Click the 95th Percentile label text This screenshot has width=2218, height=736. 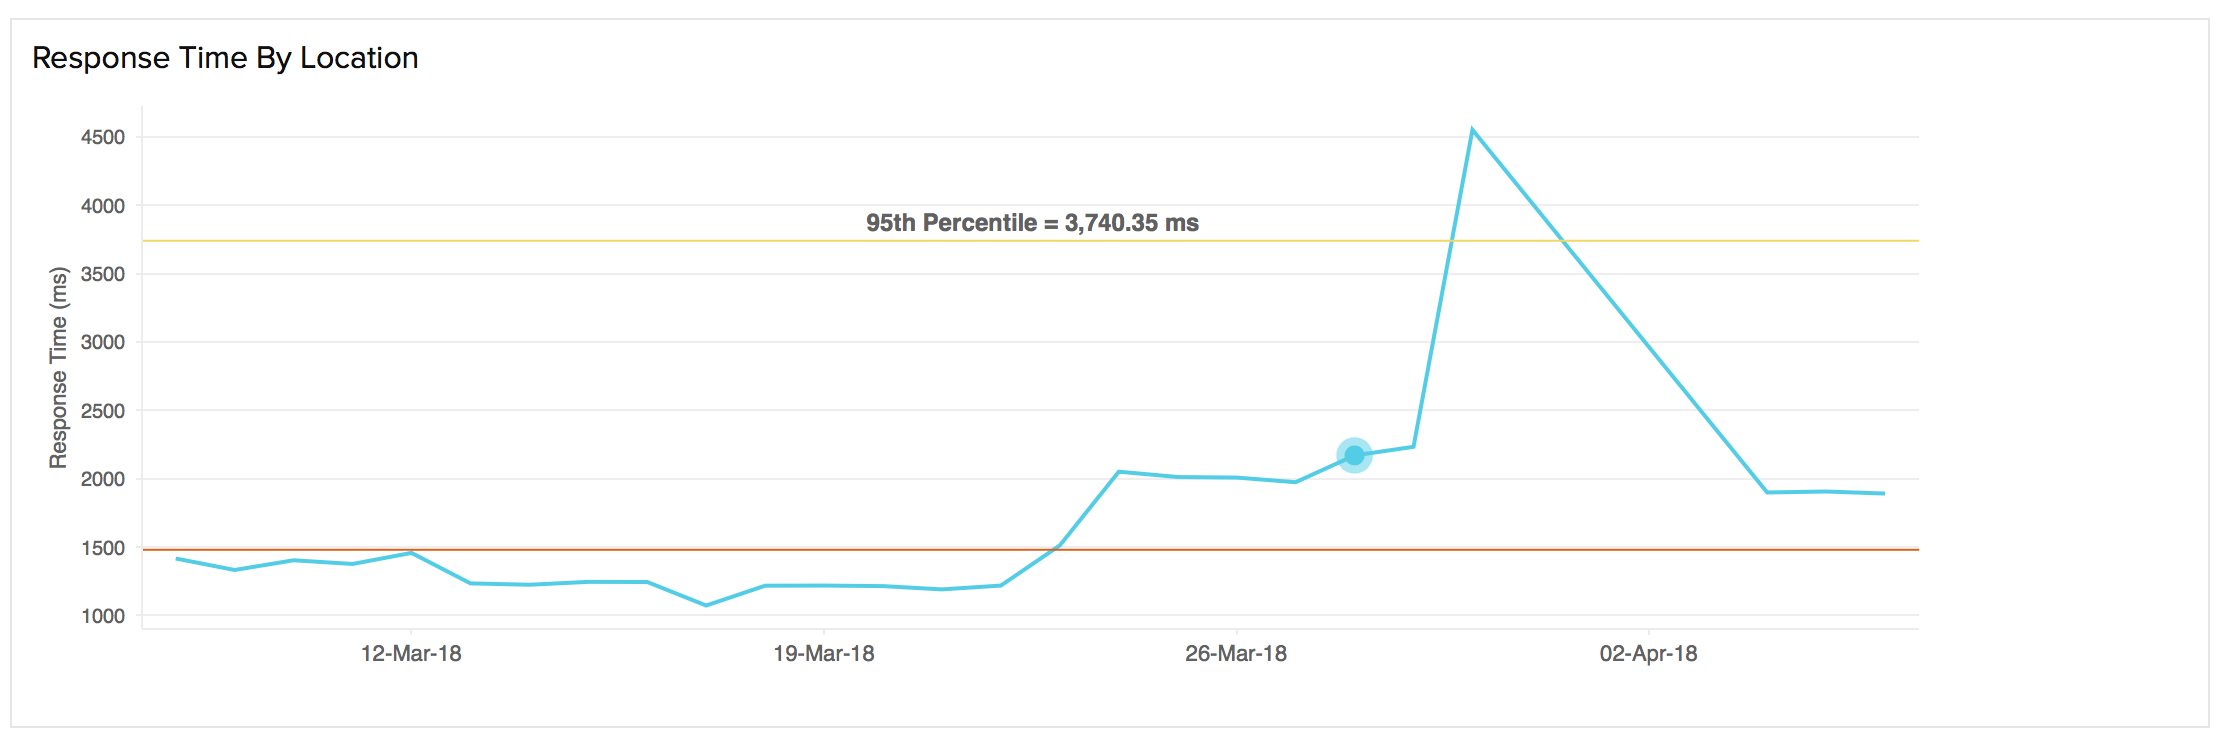[x=1032, y=223]
